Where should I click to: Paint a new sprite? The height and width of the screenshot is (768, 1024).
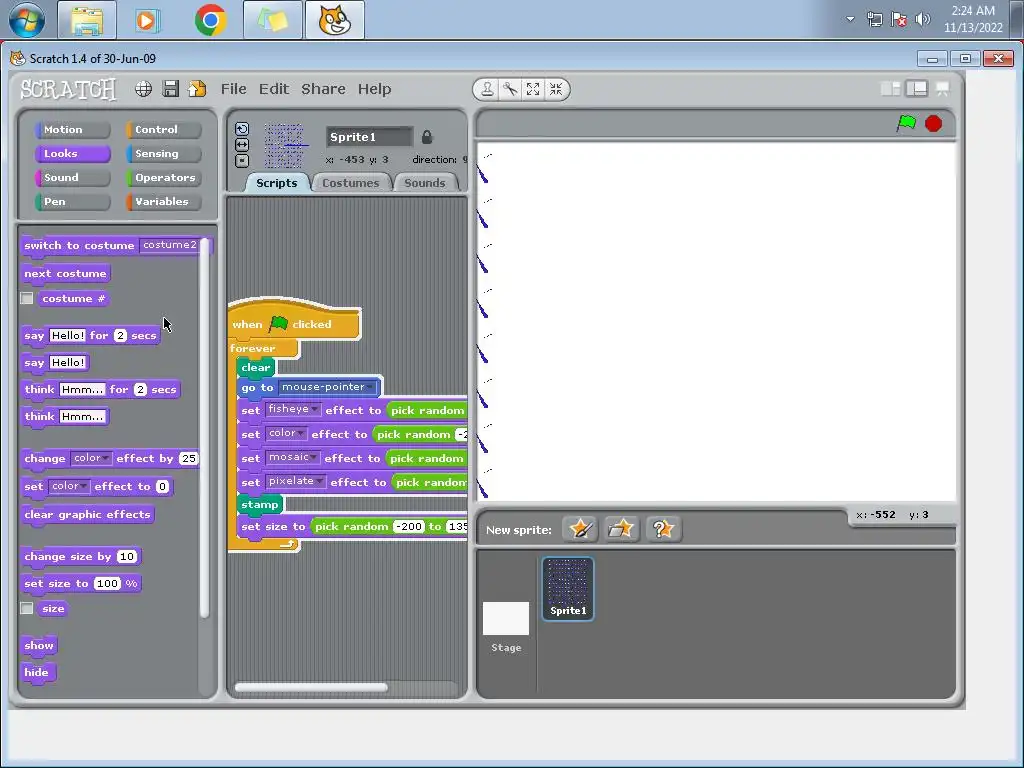pos(580,529)
